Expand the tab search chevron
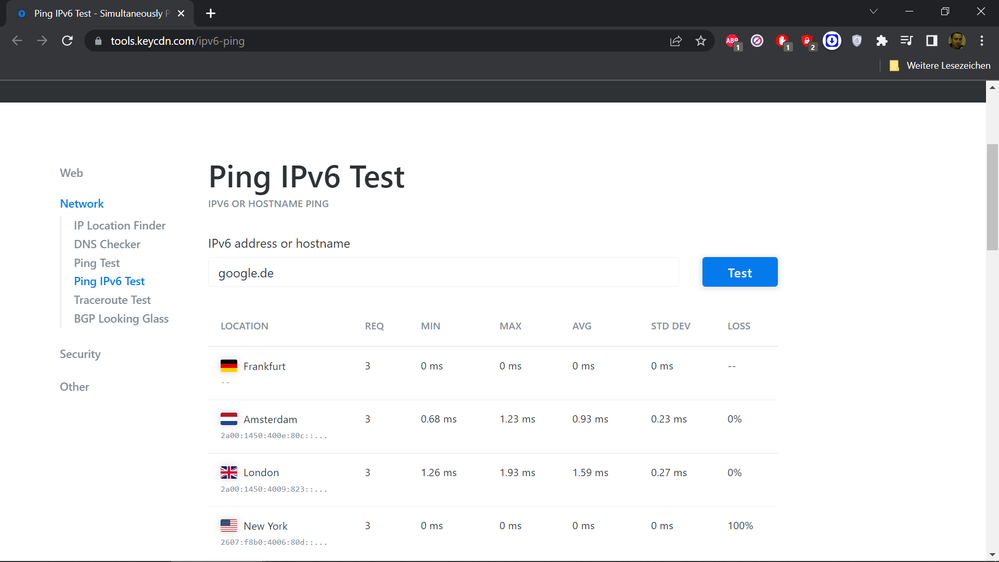Image resolution: width=999 pixels, height=562 pixels. 873,12
